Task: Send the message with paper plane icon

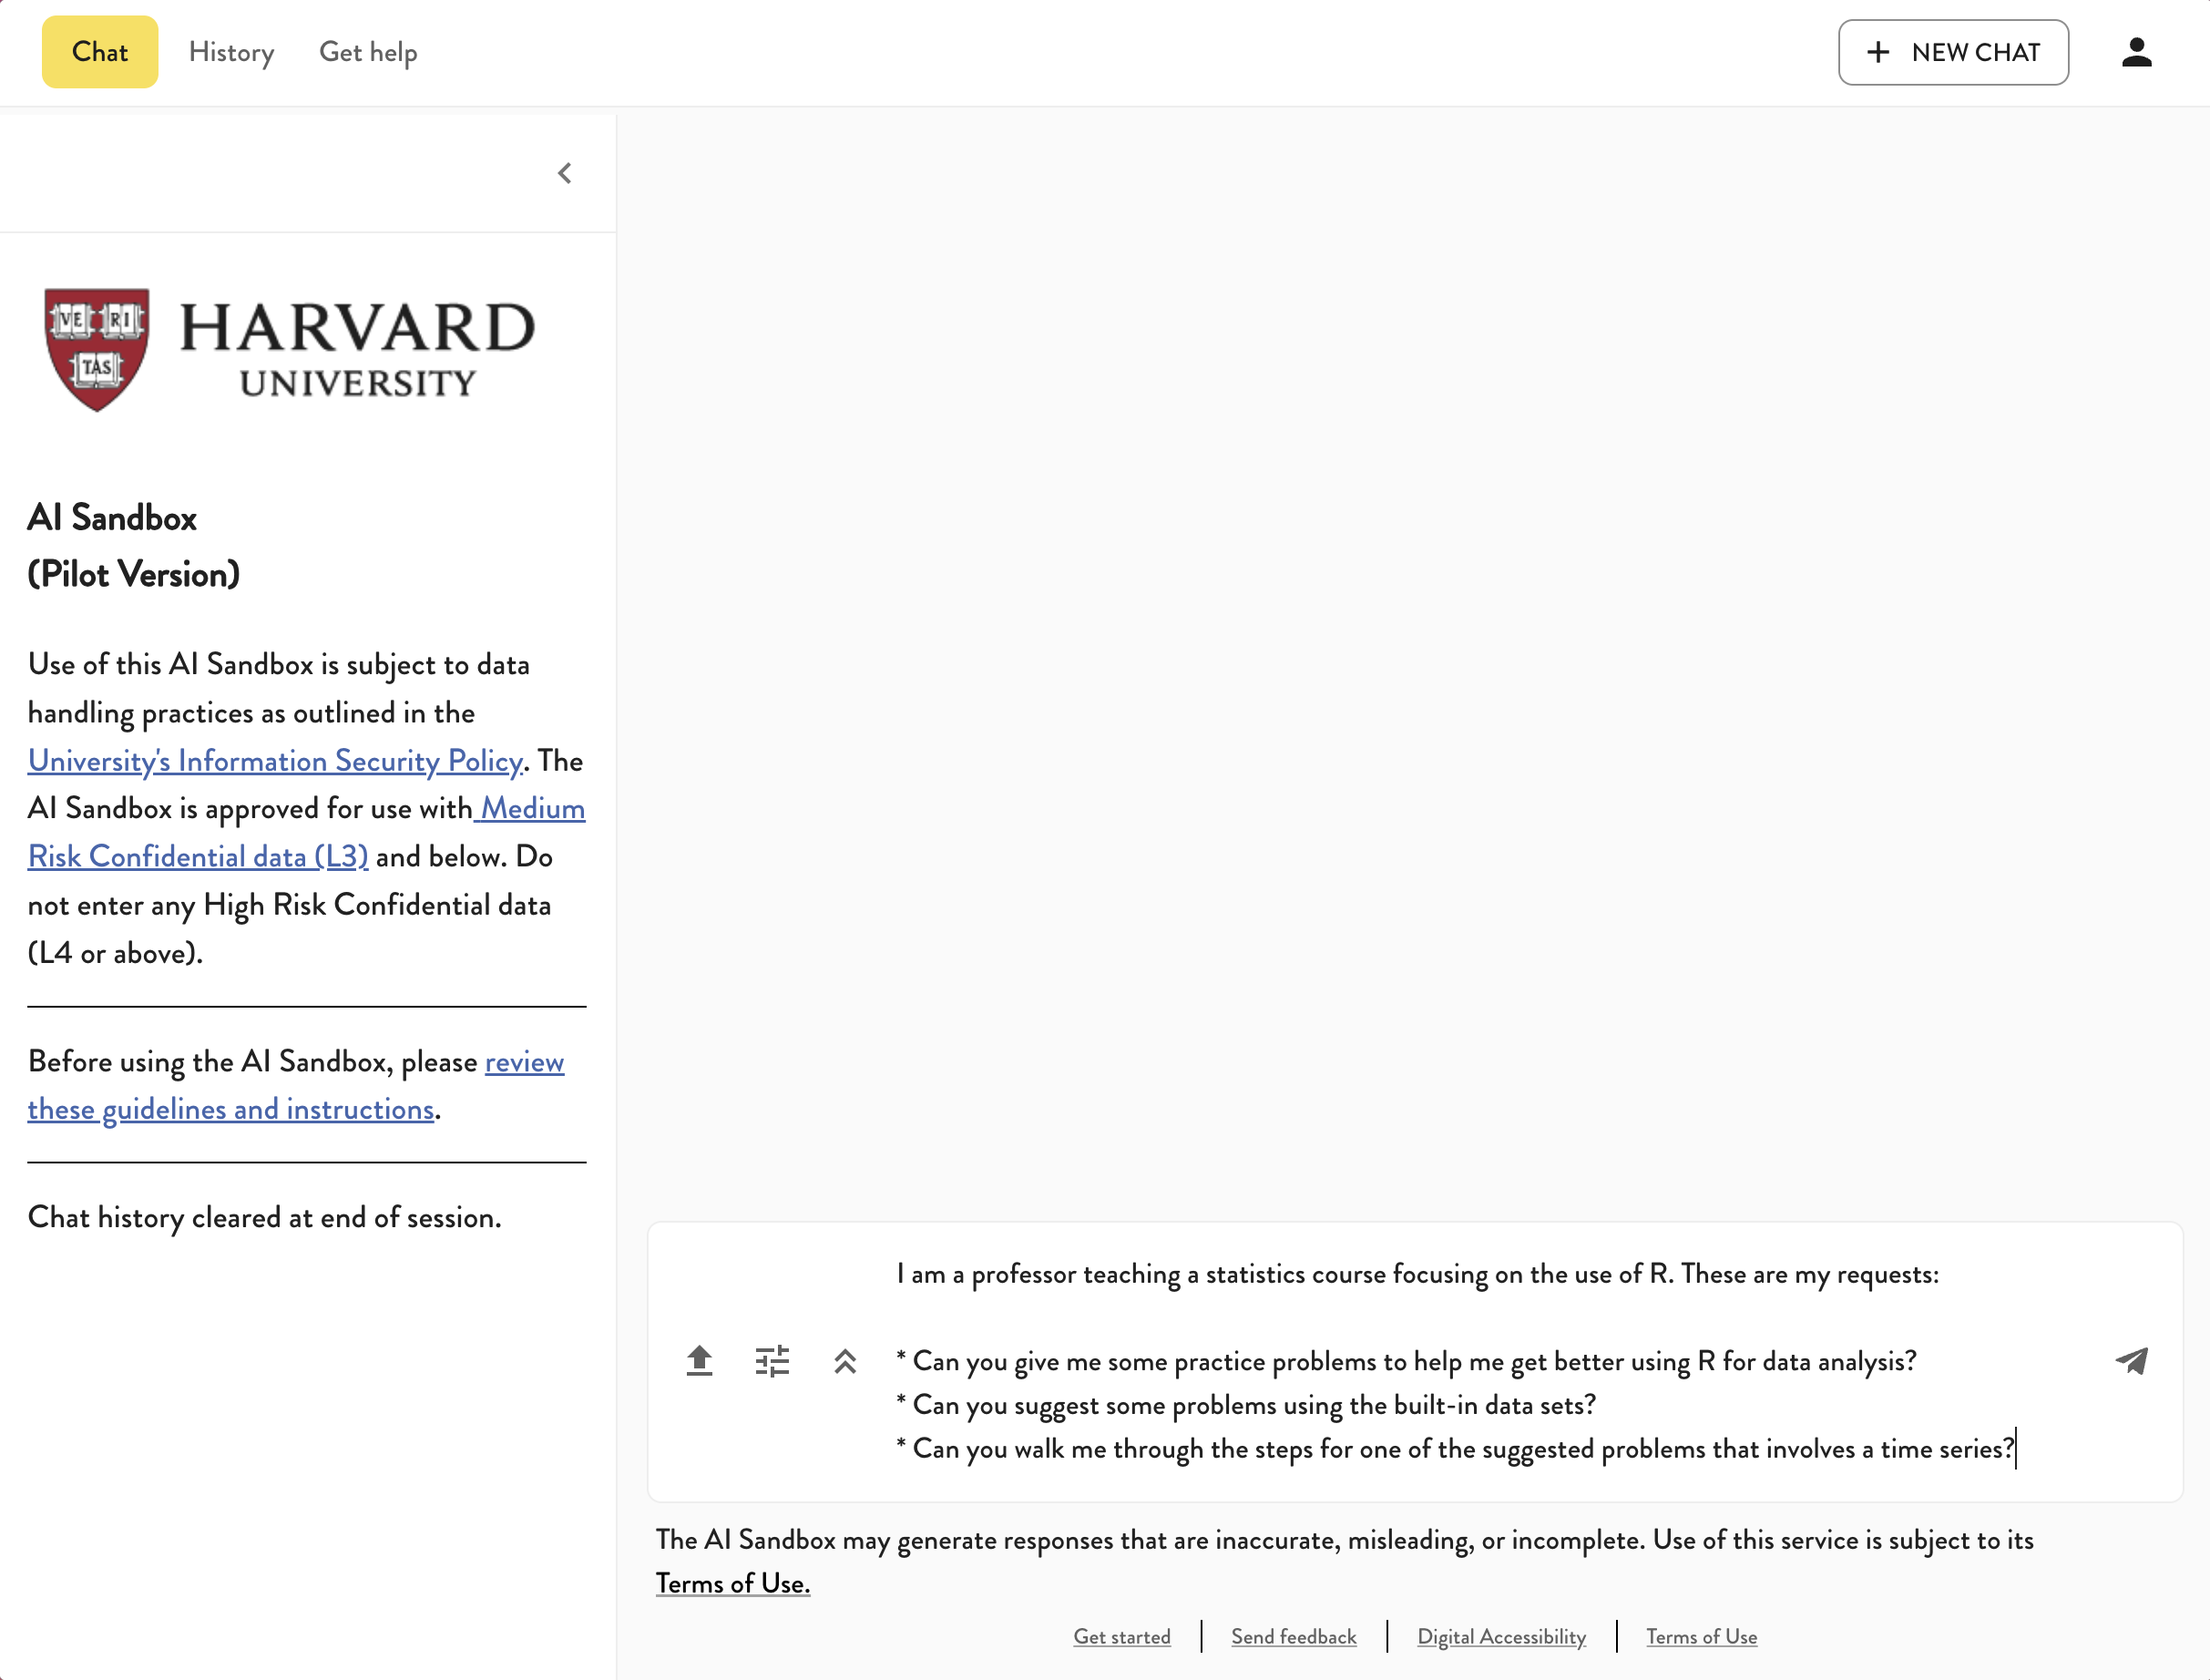Action: tap(2131, 1361)
